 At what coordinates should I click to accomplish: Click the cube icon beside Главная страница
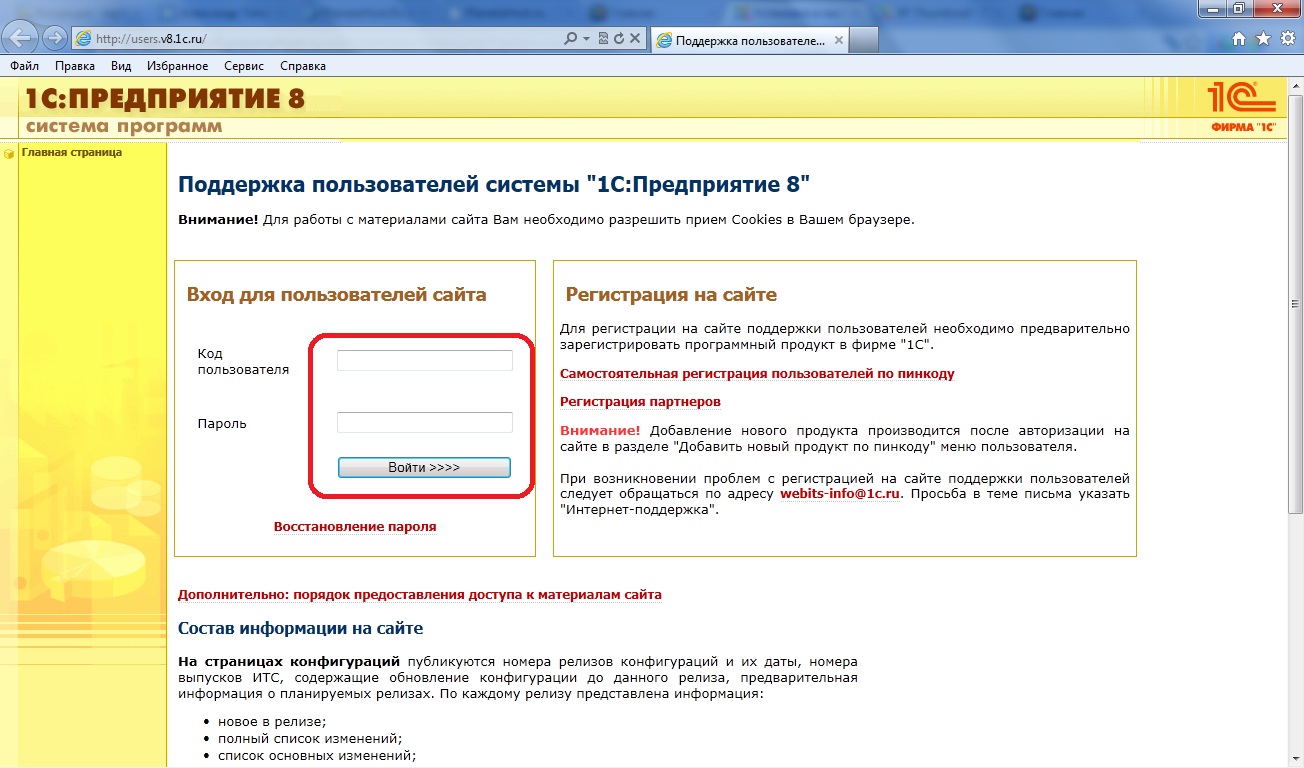point(10,153)
